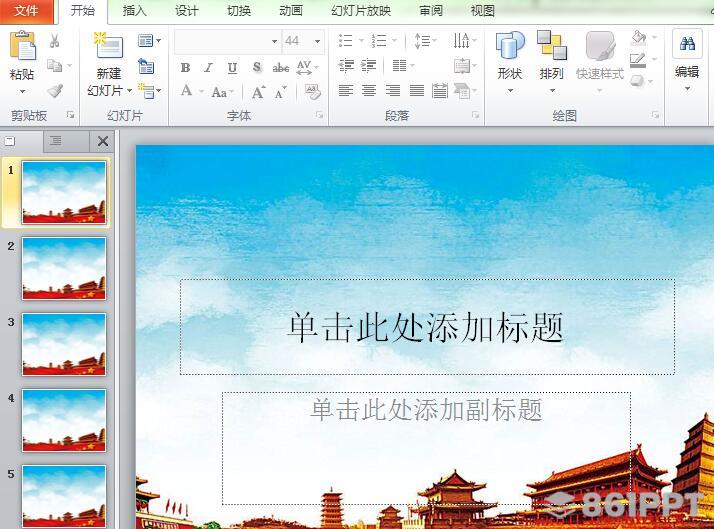Click the Numbering list icon
This screenshot has width=714, height=529.
pos(379,41)
